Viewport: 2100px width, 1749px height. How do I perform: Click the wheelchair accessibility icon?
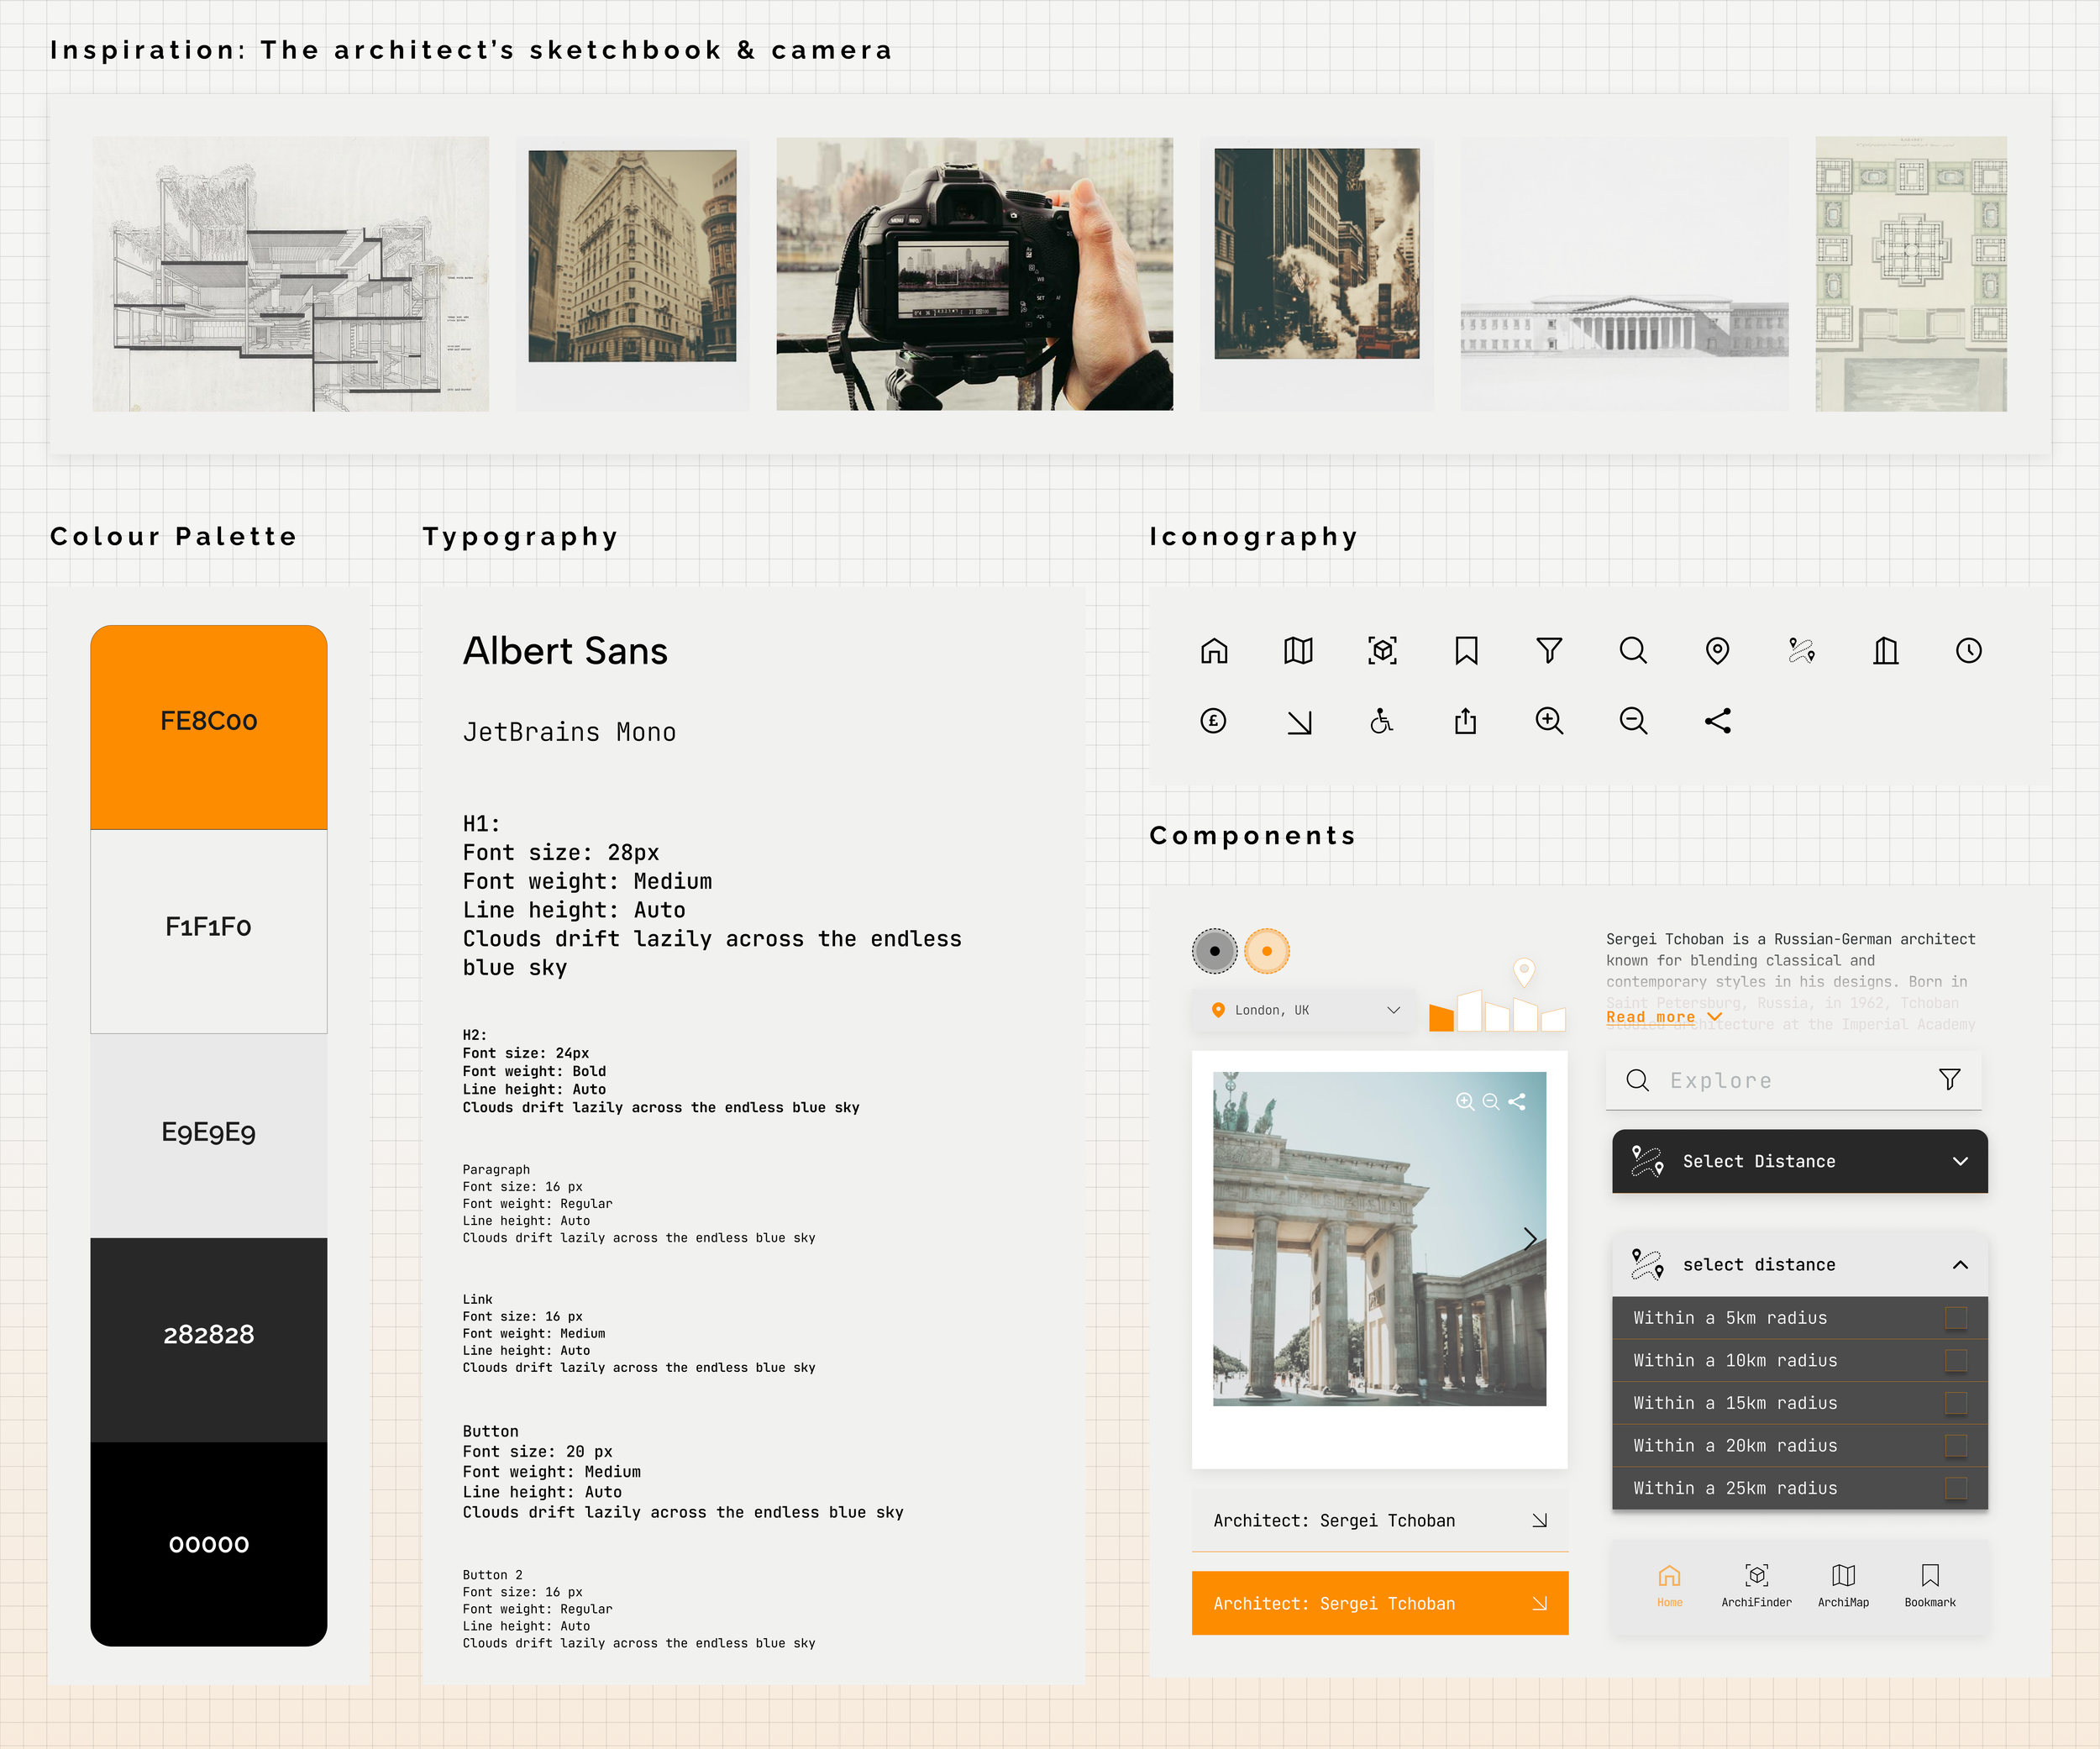[x=1381, y=721]
